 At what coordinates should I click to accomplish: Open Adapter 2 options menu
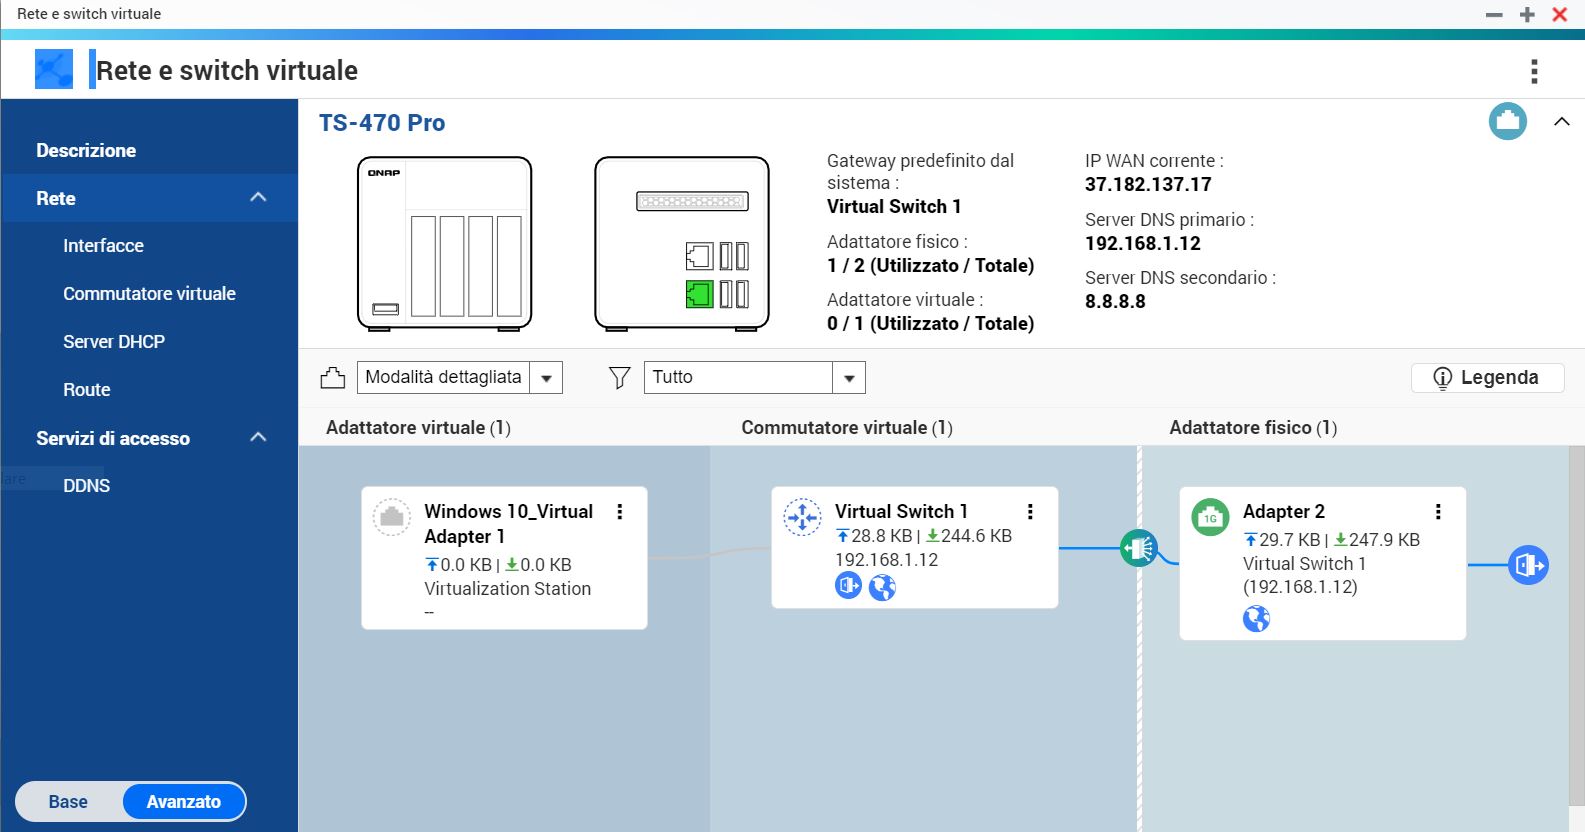pos(1438,512)
